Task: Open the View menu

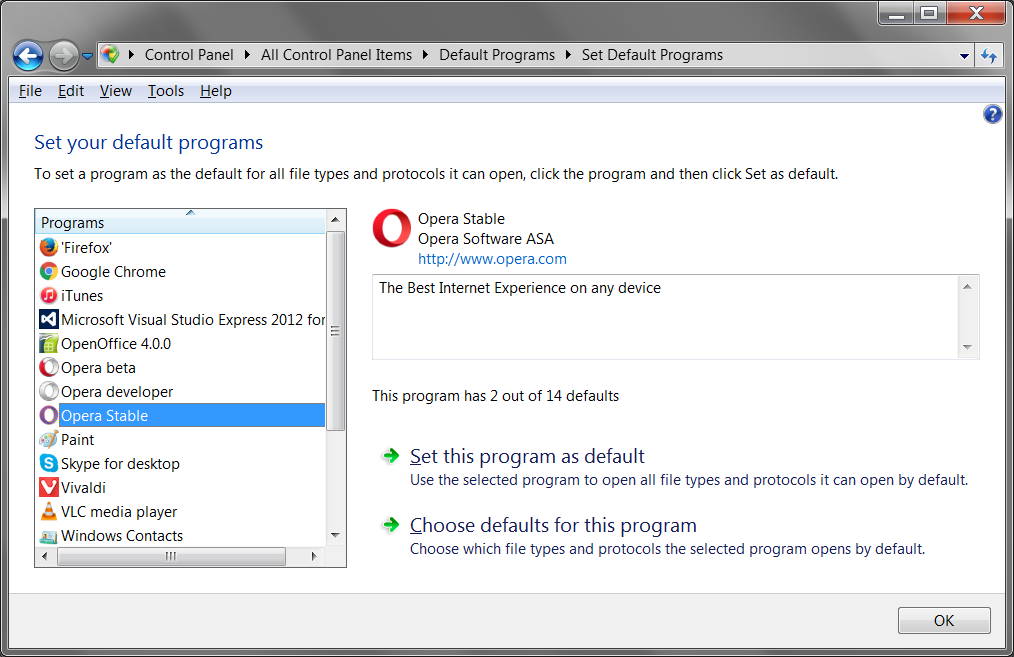Action: [115, 91]
